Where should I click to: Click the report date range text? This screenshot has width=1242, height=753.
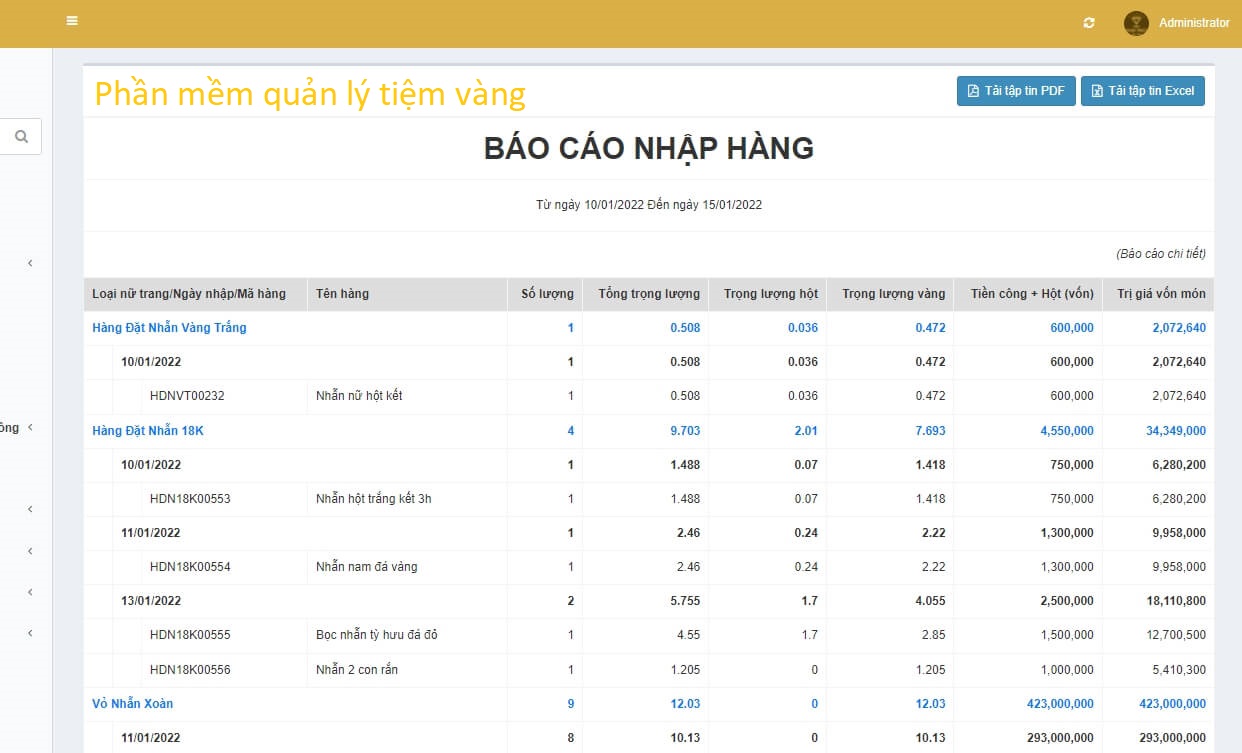coord(649,205)
